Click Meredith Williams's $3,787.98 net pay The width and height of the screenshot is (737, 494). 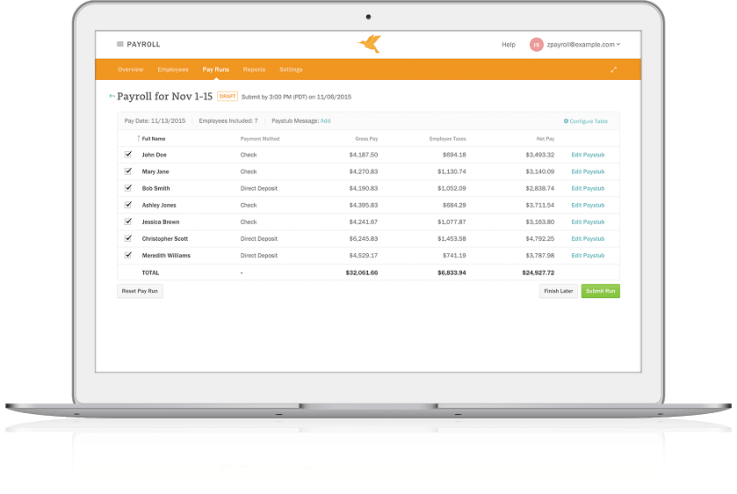pos(540,256)
